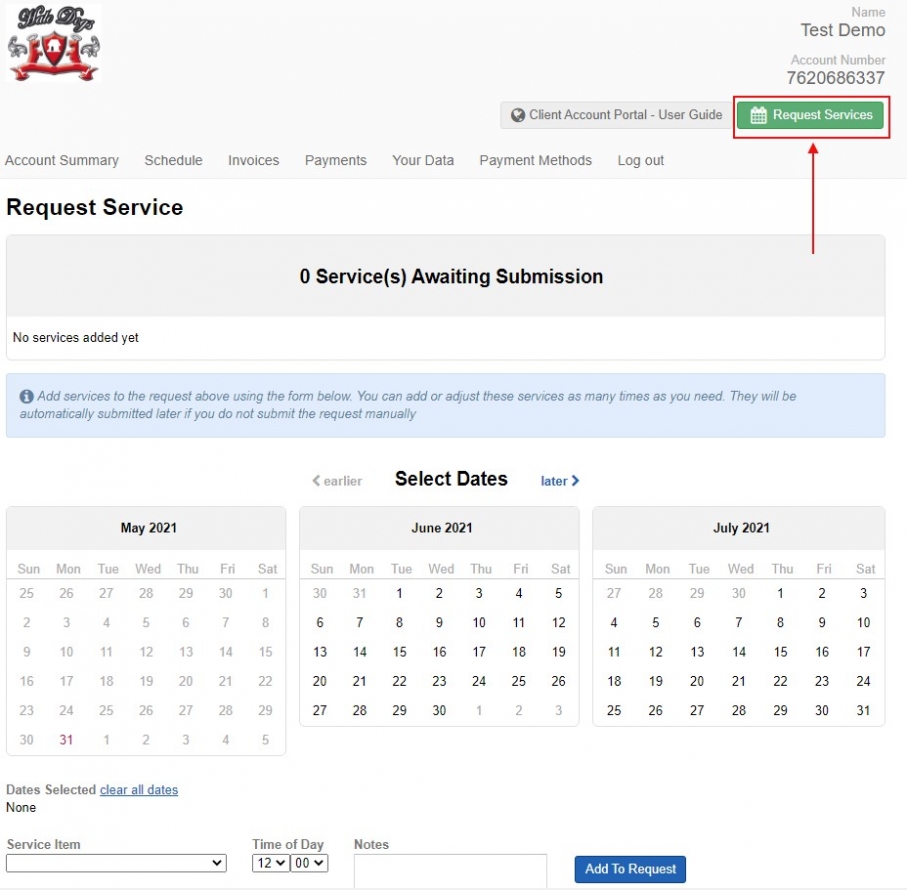
Task: Click the globe icon beside User Guide
Action: pos(518,115)
